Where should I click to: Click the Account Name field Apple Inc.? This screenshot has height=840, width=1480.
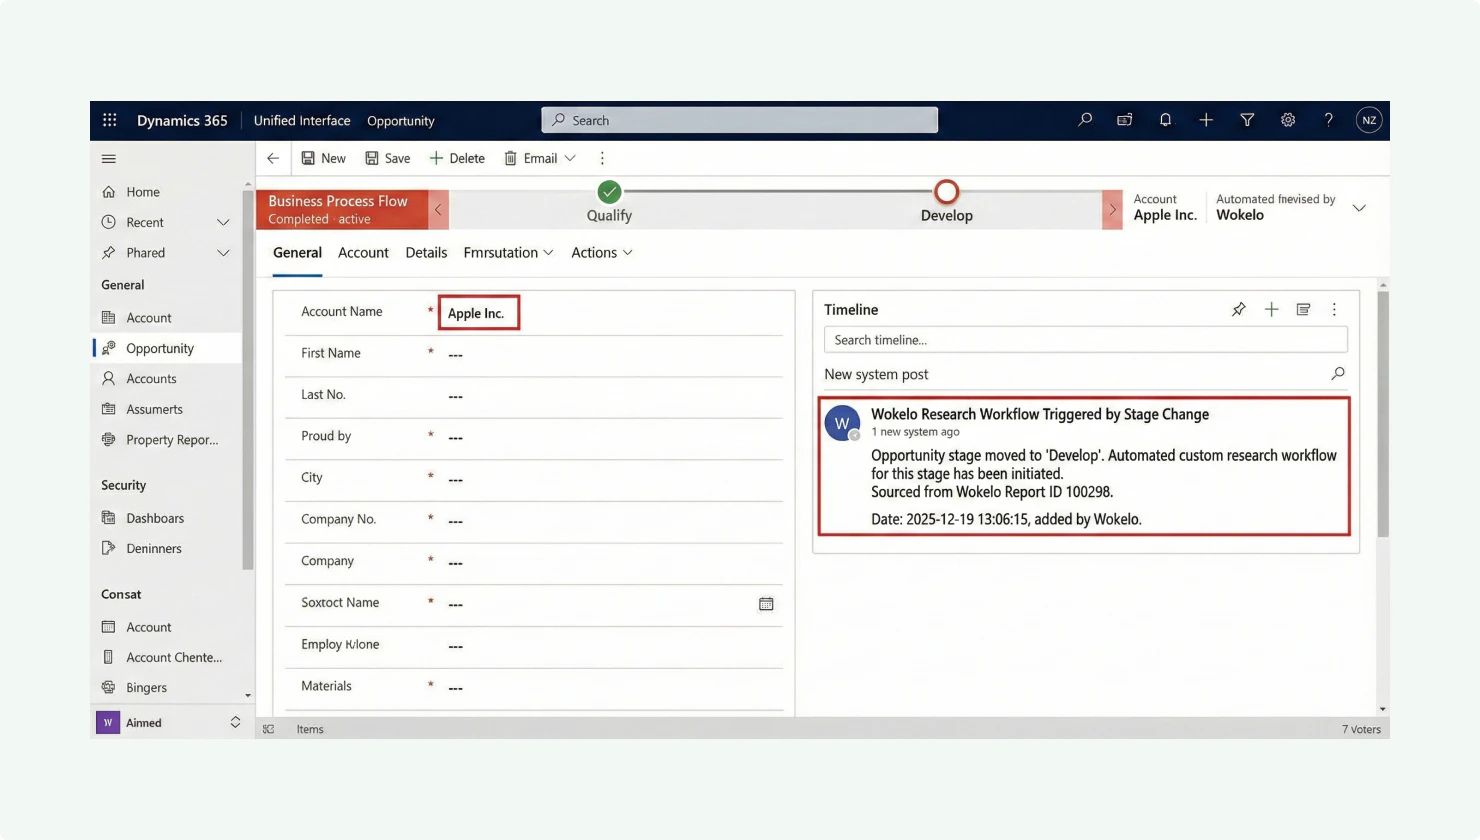(479, 313)
